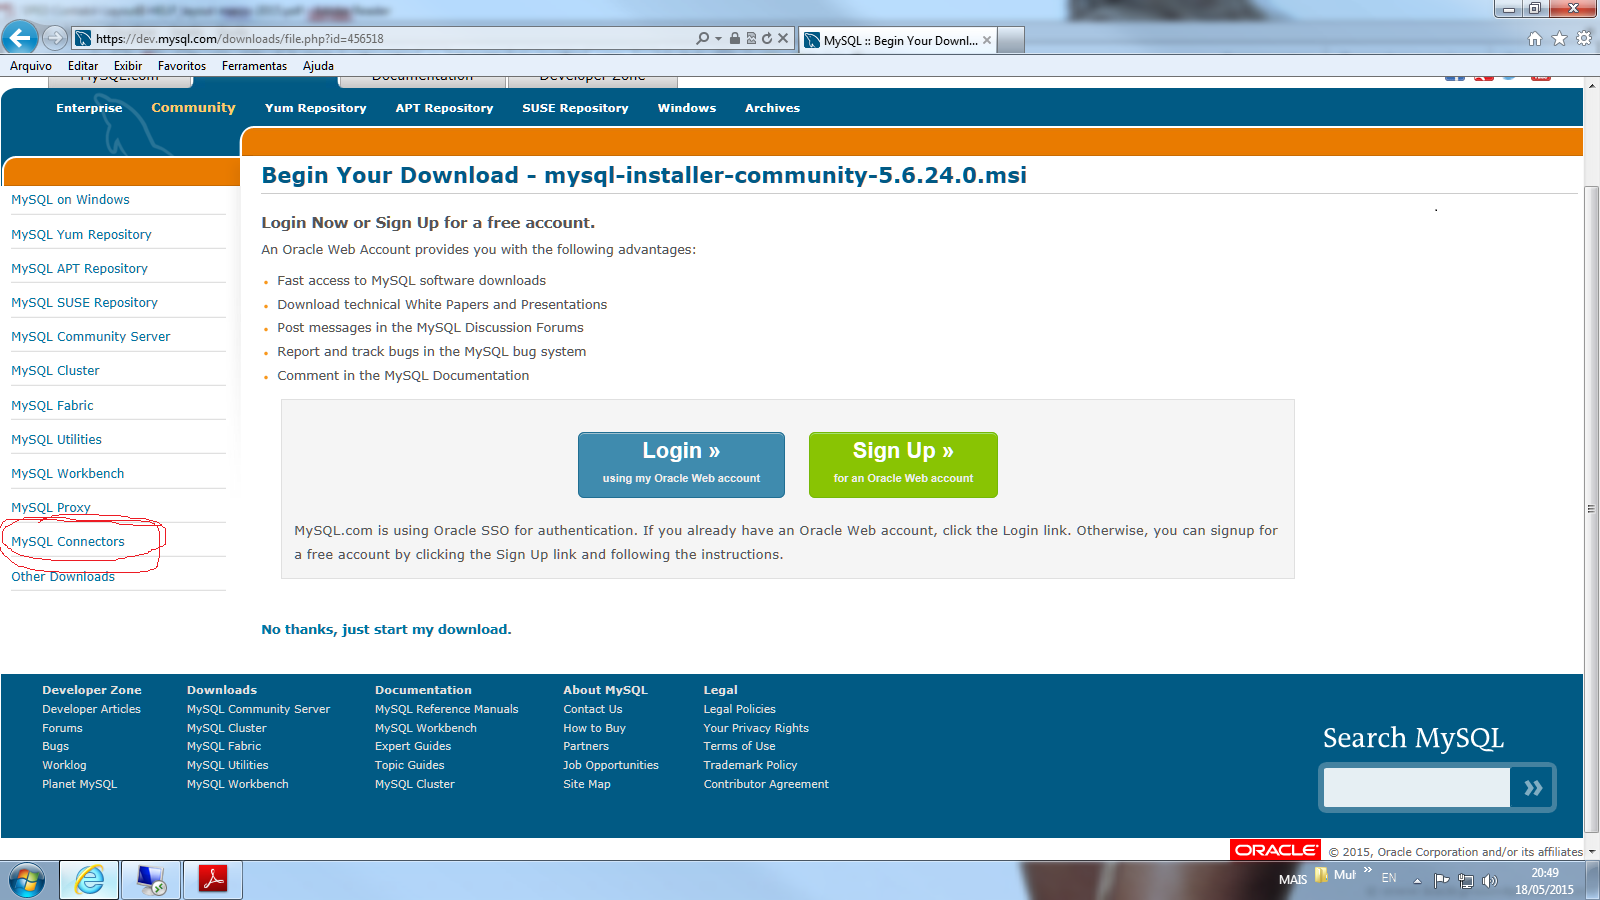Click the browser Forward arrow button
Viewport: 1600px width, 900px height.
(x=55, y=38)
